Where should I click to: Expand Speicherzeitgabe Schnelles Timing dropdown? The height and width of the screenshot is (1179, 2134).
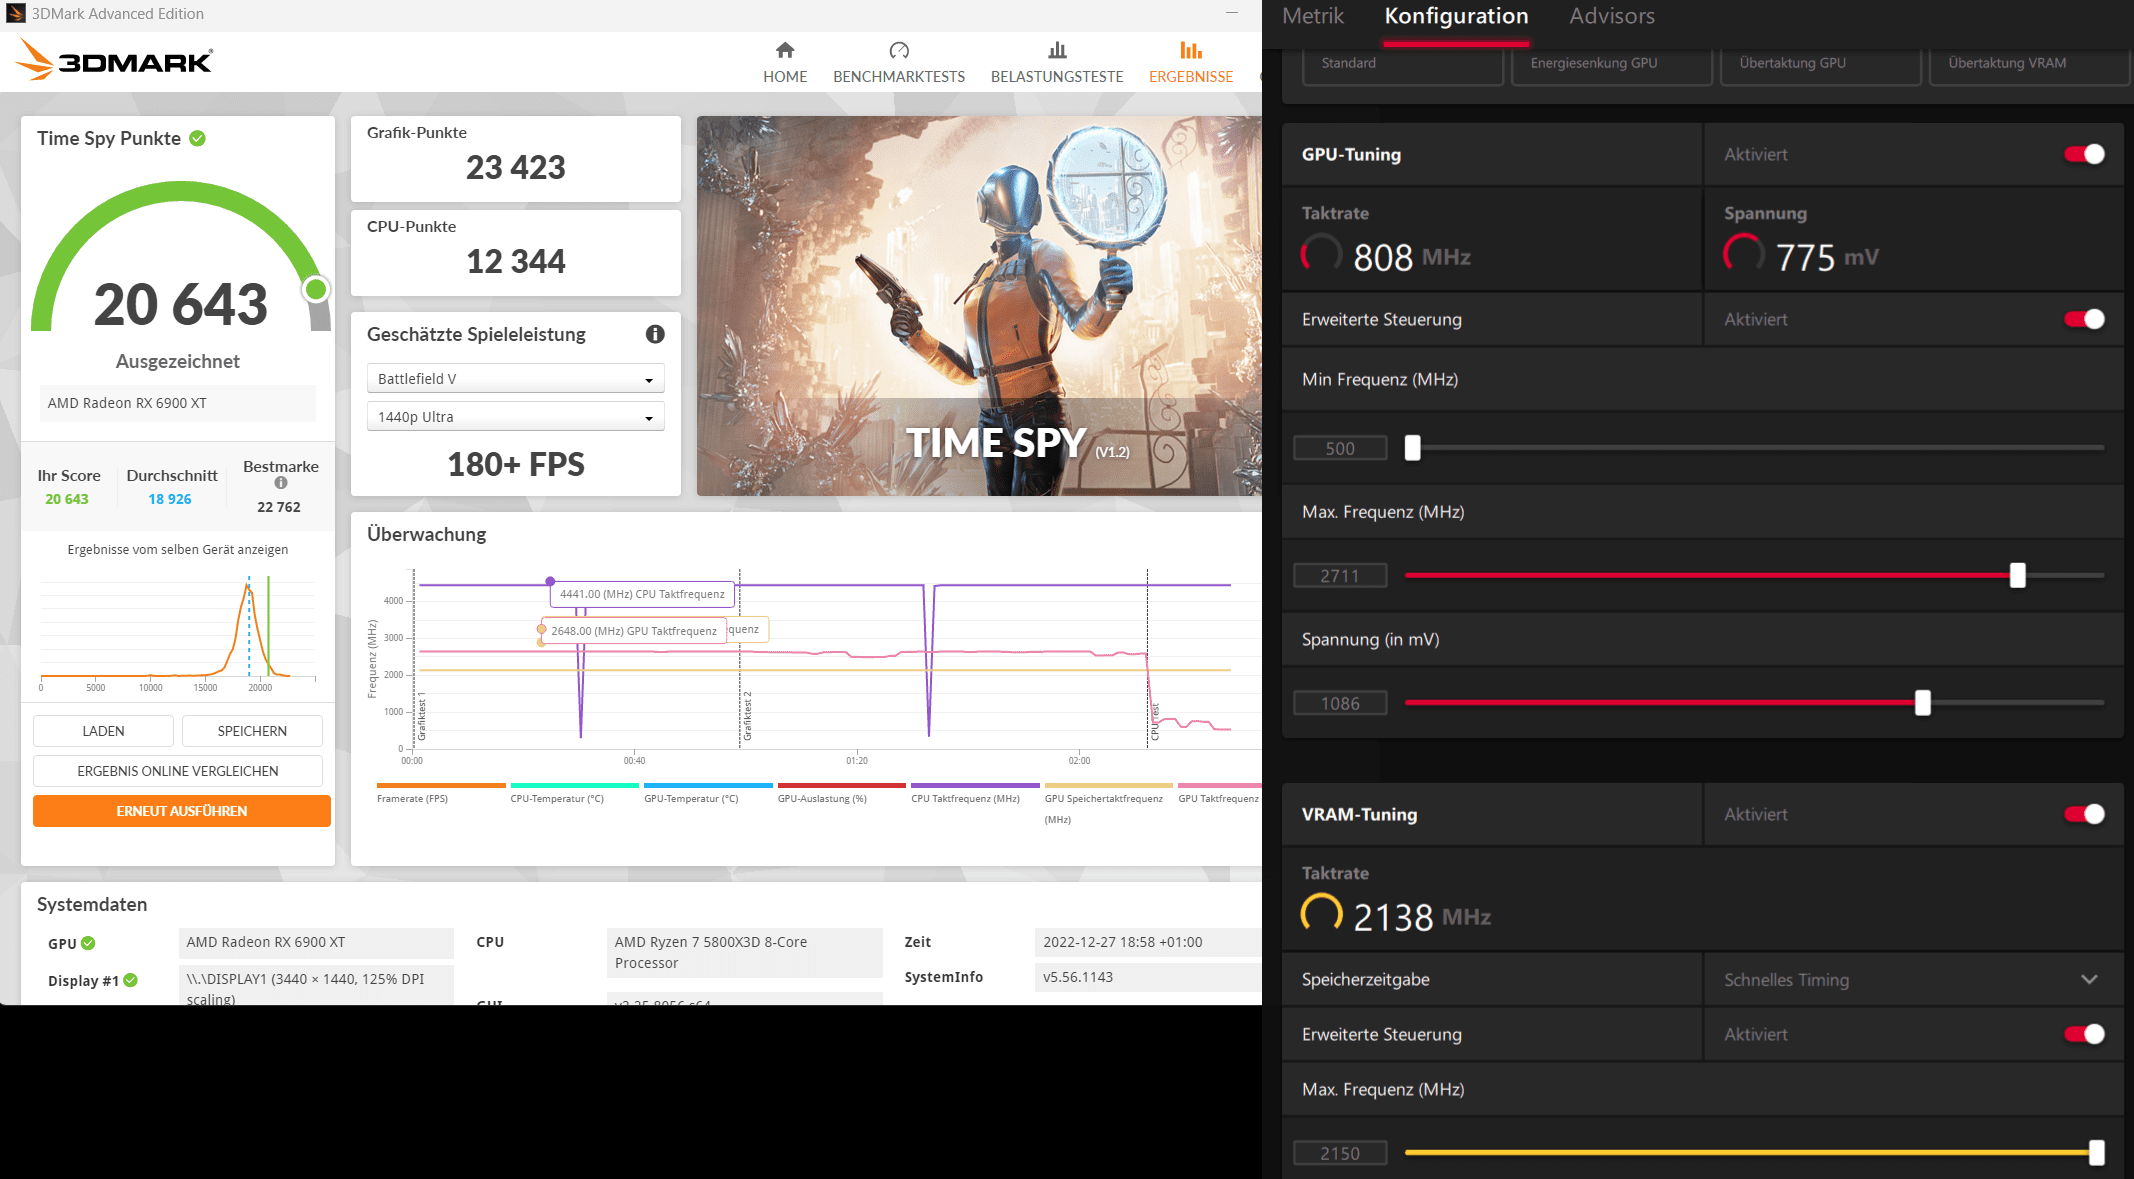(x=1911, y=980)
